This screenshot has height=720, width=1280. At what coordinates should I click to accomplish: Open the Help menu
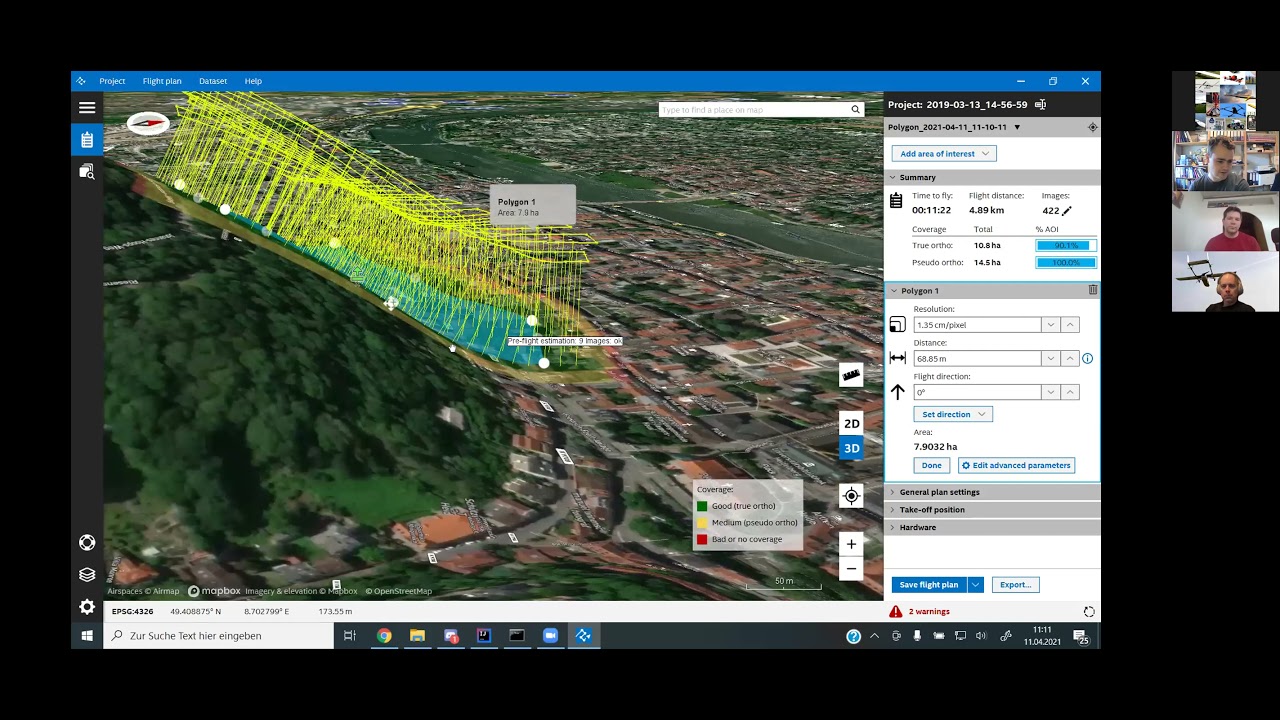(253, 81)
